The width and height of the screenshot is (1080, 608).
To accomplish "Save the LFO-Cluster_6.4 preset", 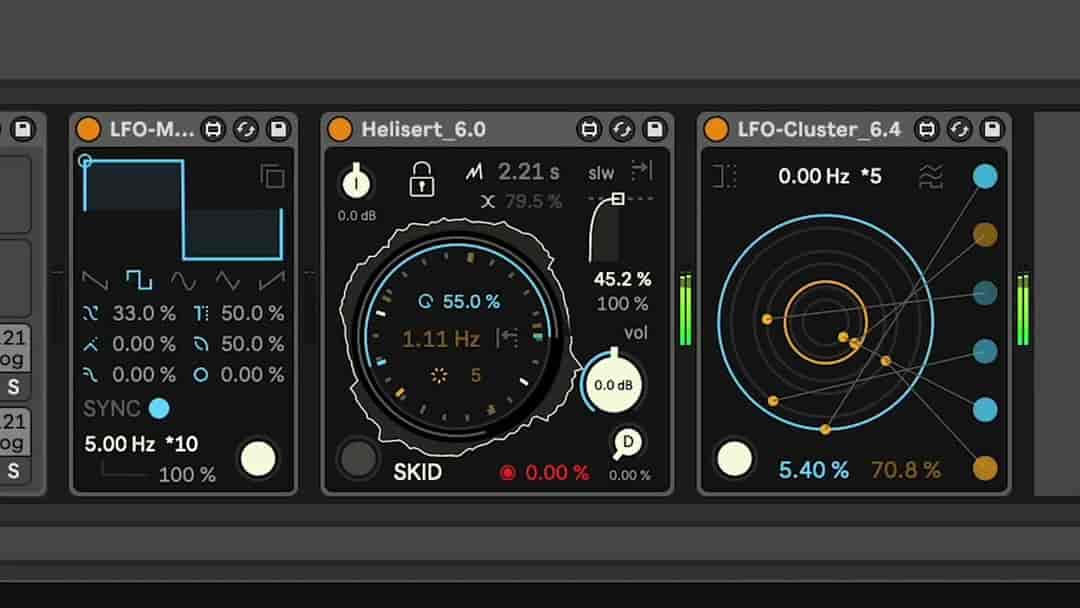I will coord(989,130).
